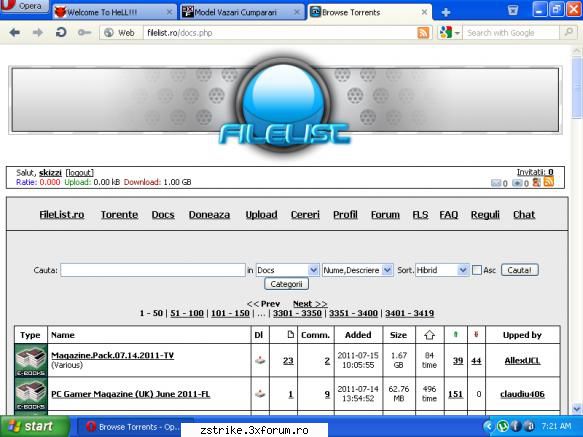Click the RSS feed icon in address bar
This screenshot has height=437, width=583.
[x=423, y=33]
